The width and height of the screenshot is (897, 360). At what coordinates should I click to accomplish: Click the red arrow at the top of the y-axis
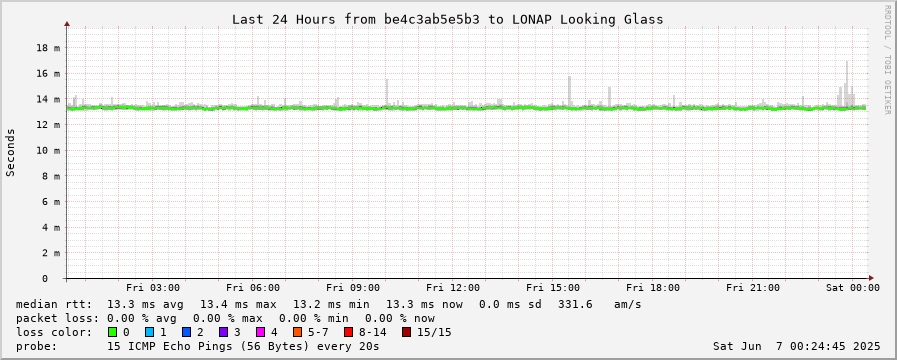click(67, 24)
